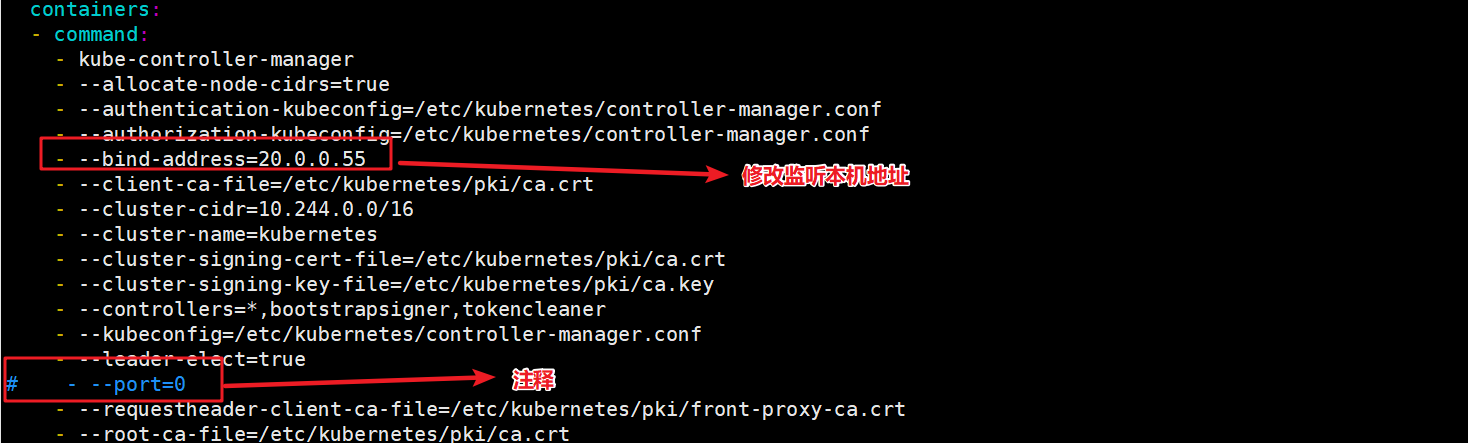The height and width of the screenshot is (443, 1468).
Task: Click the containers: key line
Action: click(95, 10)
